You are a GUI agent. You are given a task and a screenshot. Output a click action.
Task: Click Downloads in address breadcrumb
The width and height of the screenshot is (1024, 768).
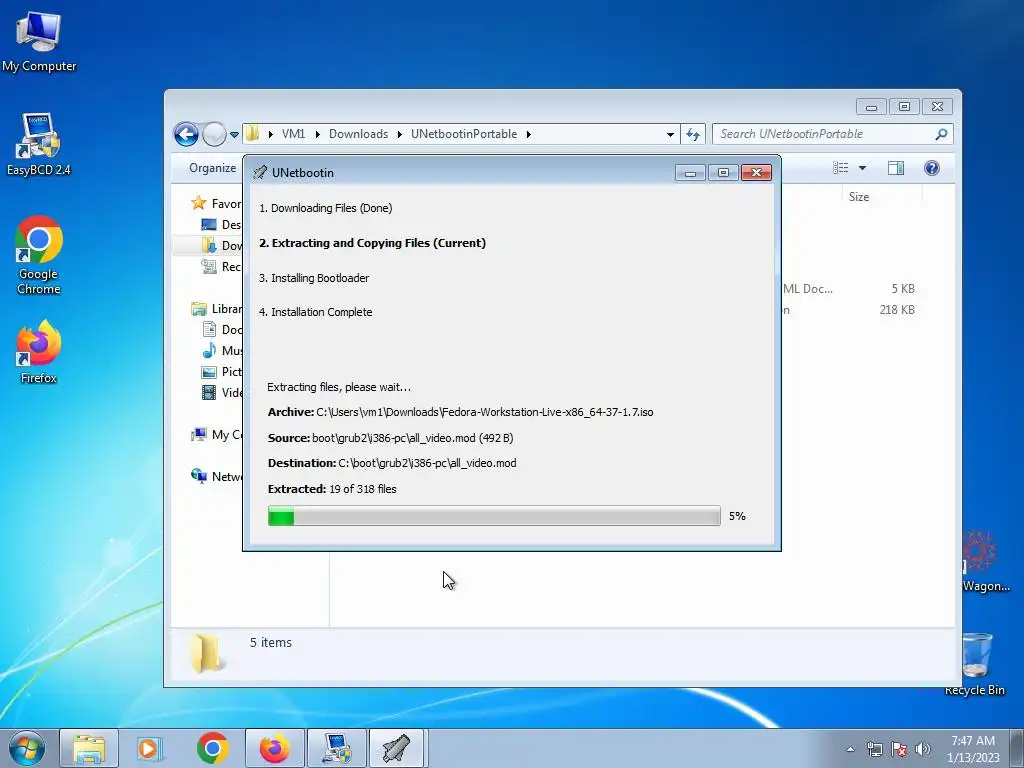tap(359, 134)
